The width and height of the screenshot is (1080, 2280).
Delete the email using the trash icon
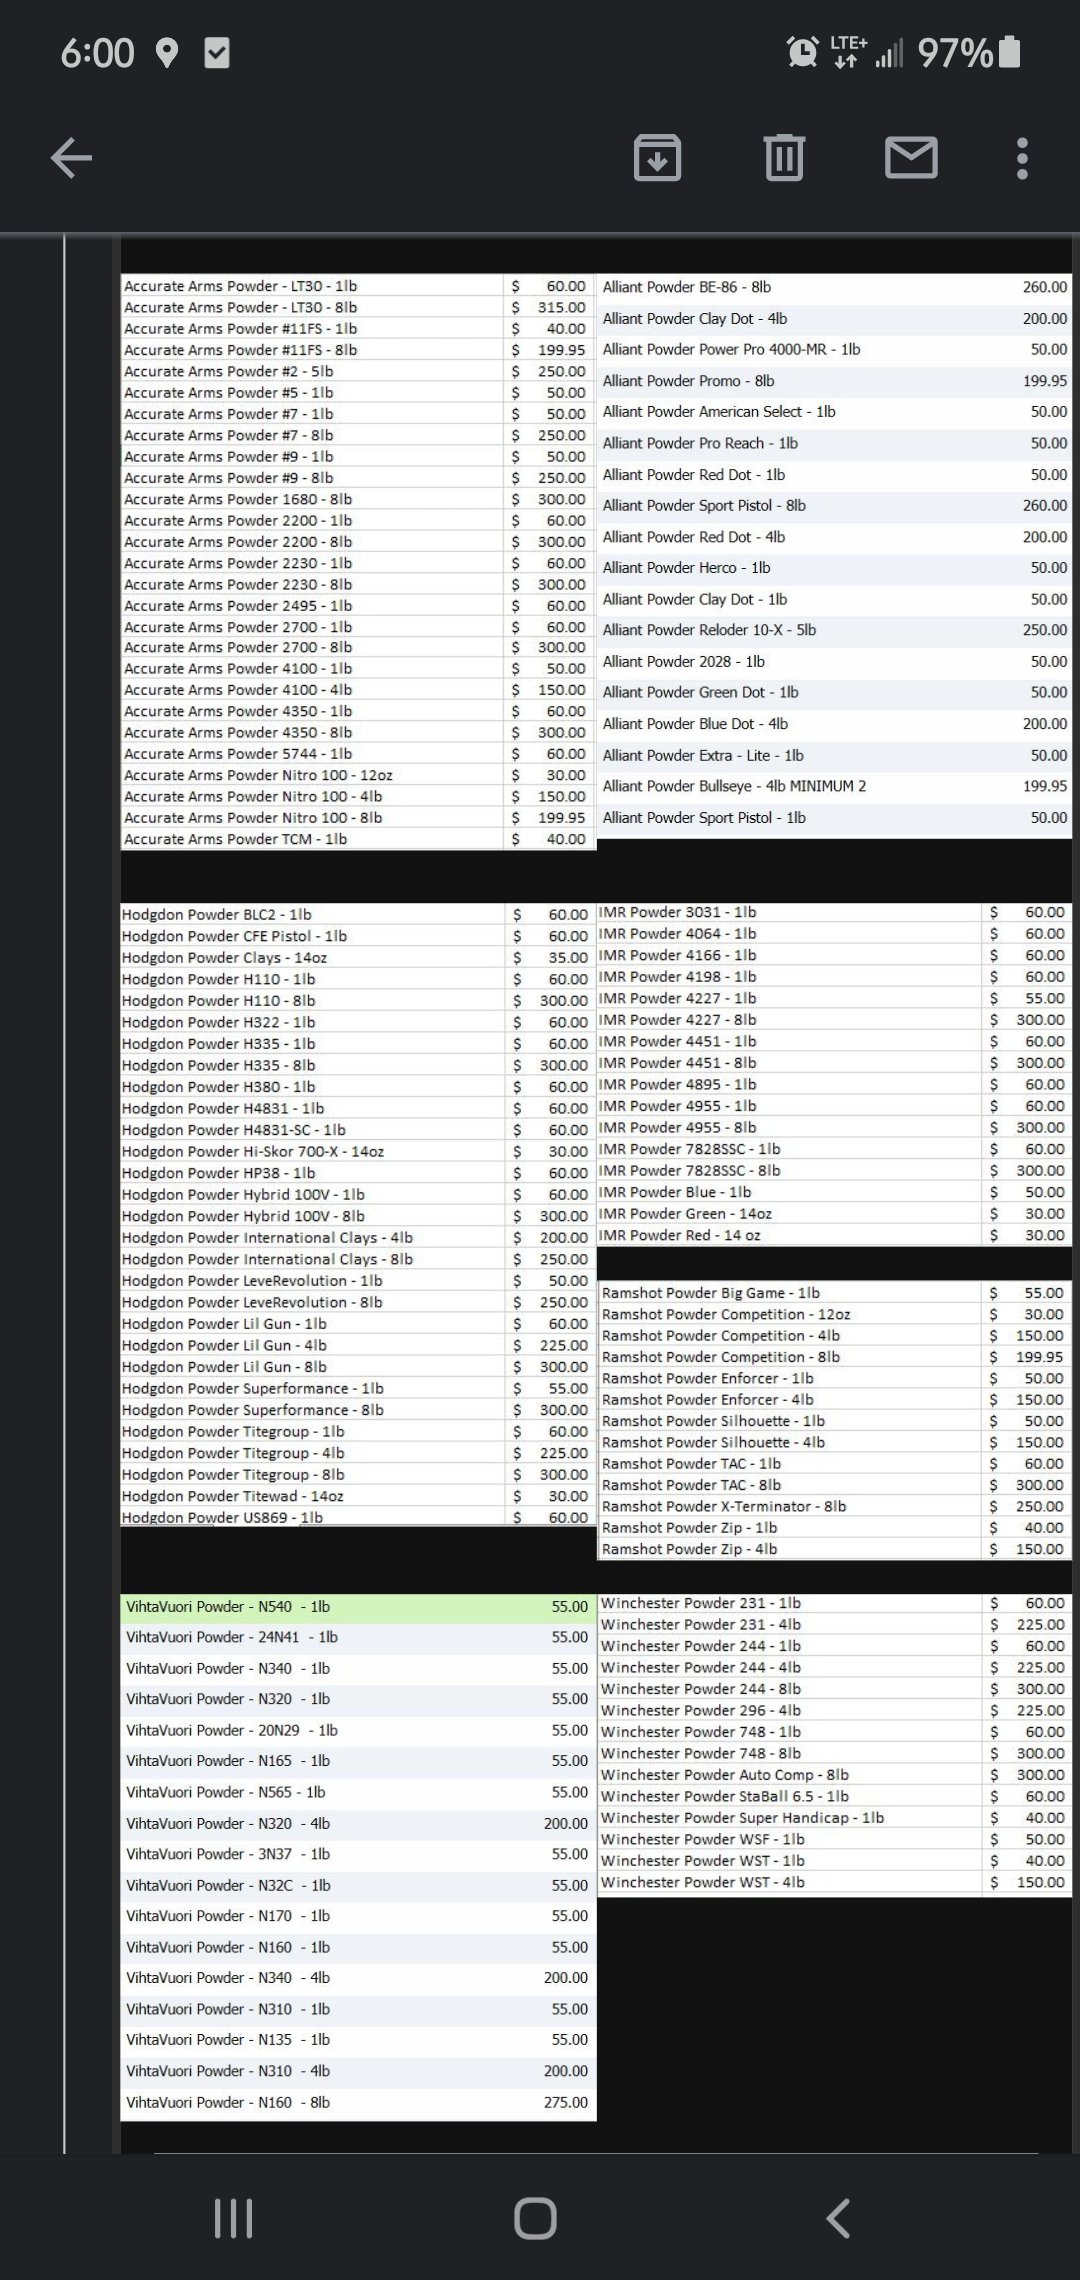click(784, 158)
